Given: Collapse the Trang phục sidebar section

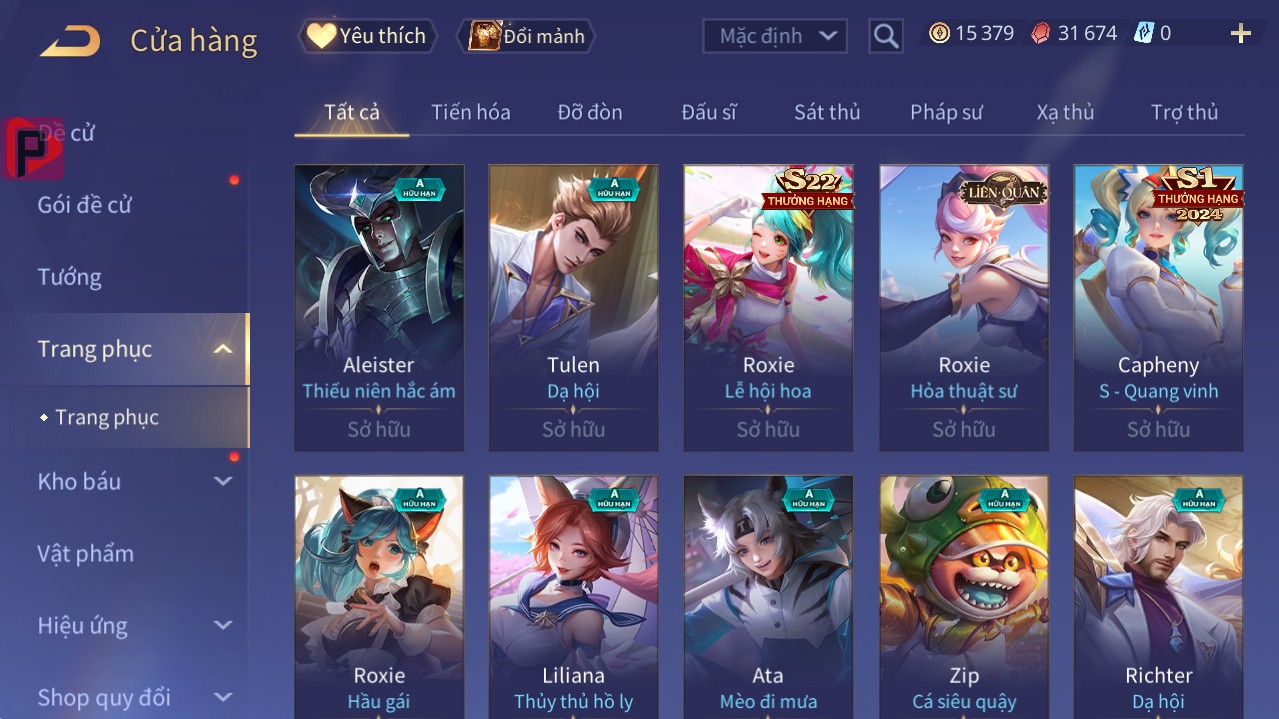Looking at the screenshot, I should coord(223,349).
